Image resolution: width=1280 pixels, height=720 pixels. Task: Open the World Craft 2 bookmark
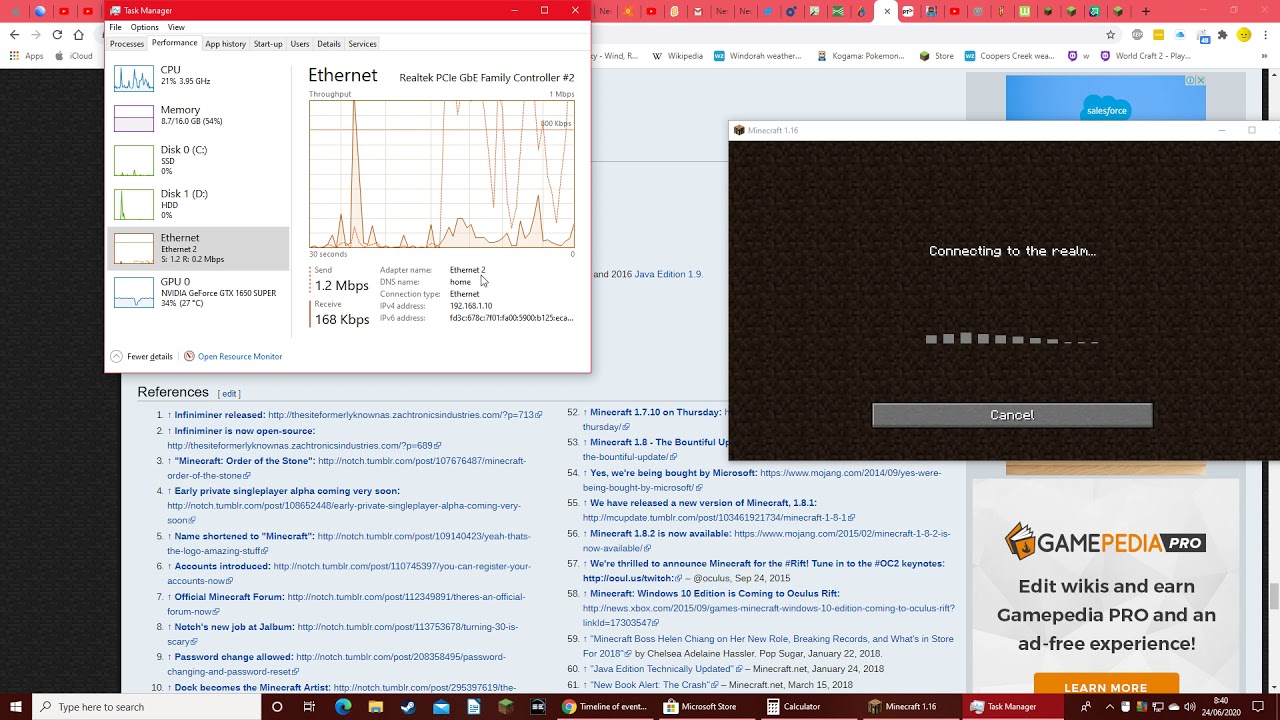coord(1145,56)
